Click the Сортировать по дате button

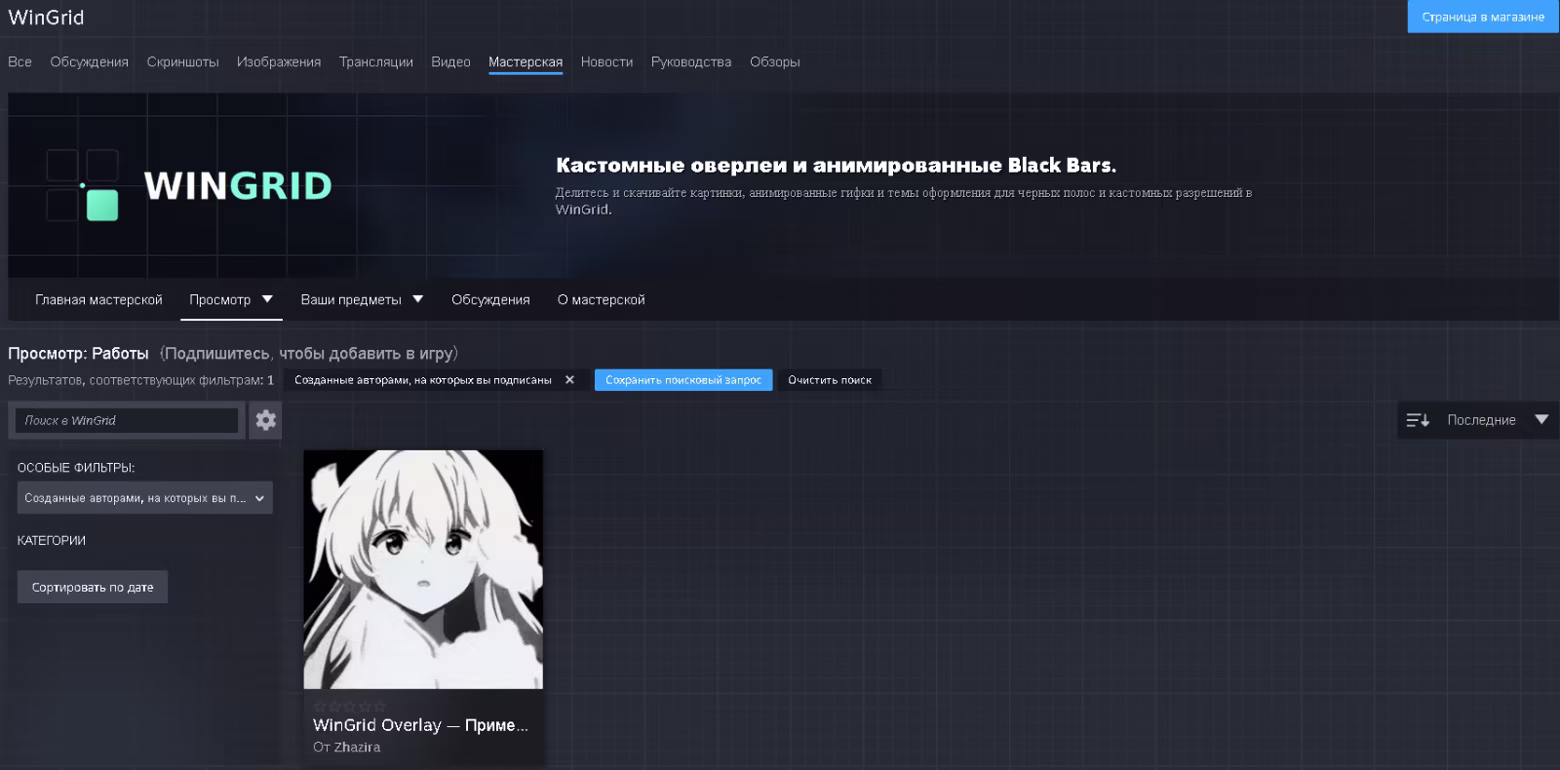pos(92,587)
